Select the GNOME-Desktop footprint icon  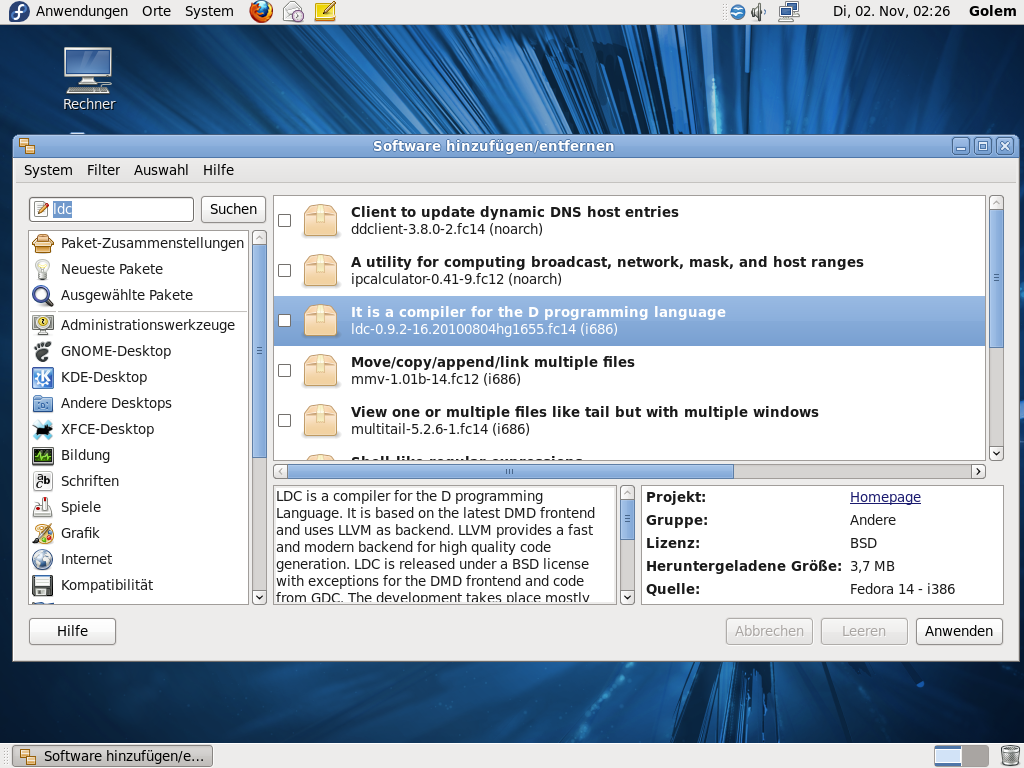tap(43, 351)
